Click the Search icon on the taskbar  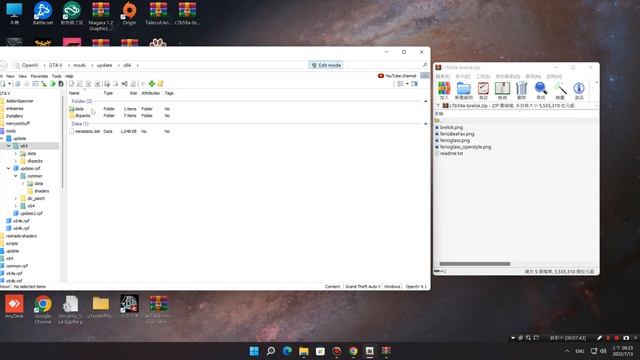(271, 351)
